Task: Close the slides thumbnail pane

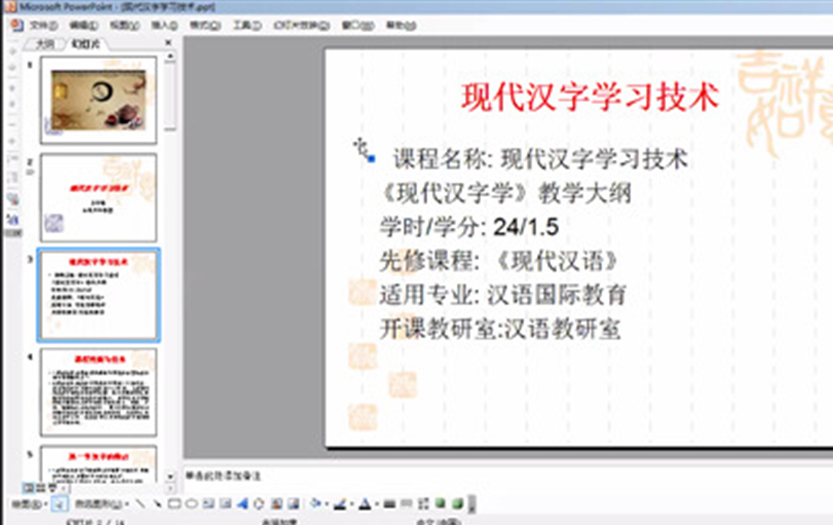Action: (168, 43)
